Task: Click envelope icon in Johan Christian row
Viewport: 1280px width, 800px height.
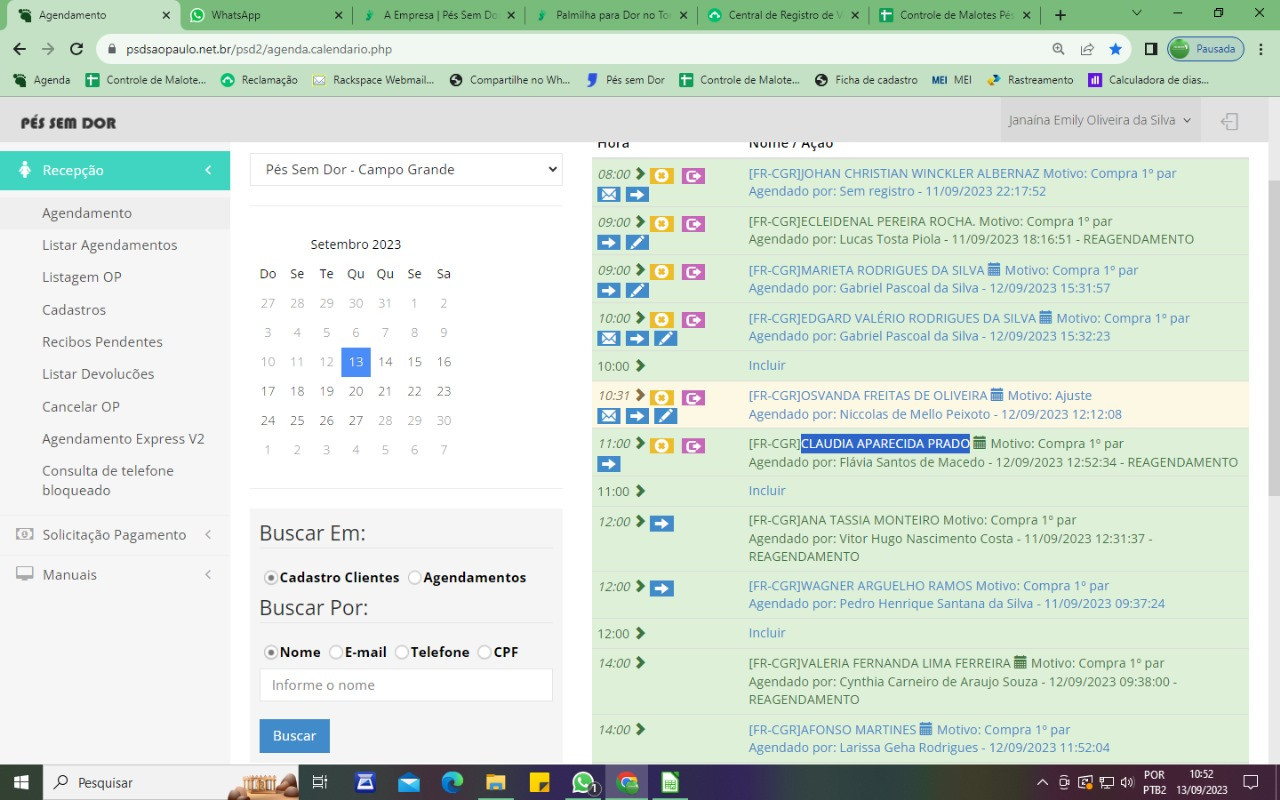Action: point(609,195)
